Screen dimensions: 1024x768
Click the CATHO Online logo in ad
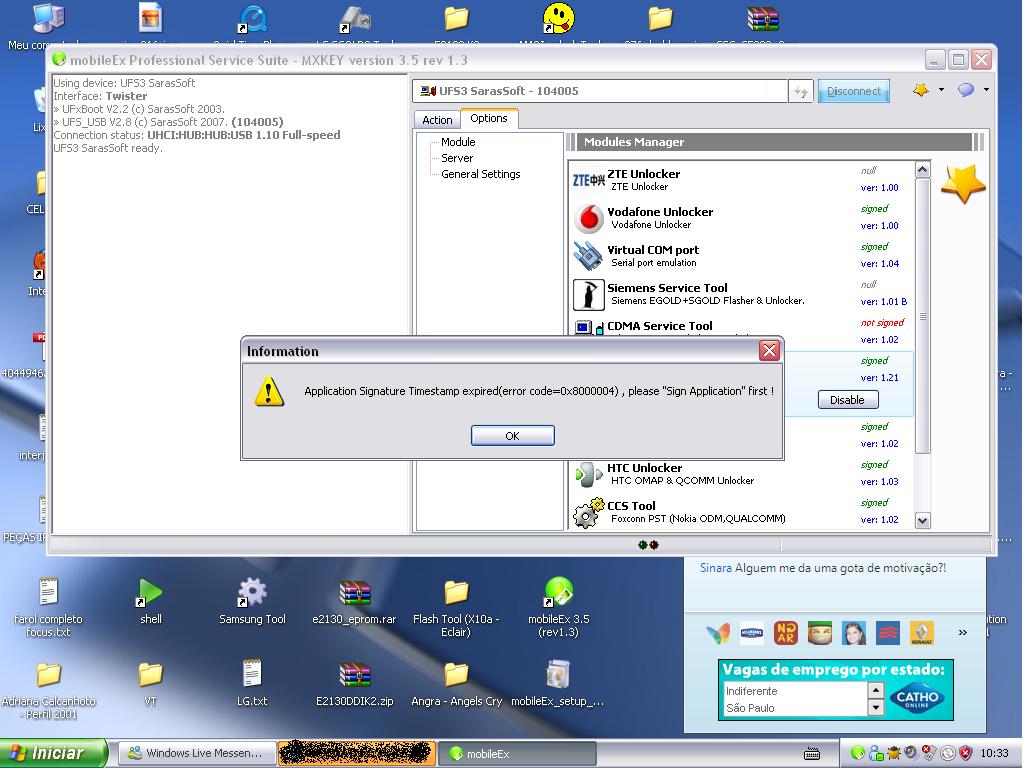917,698
